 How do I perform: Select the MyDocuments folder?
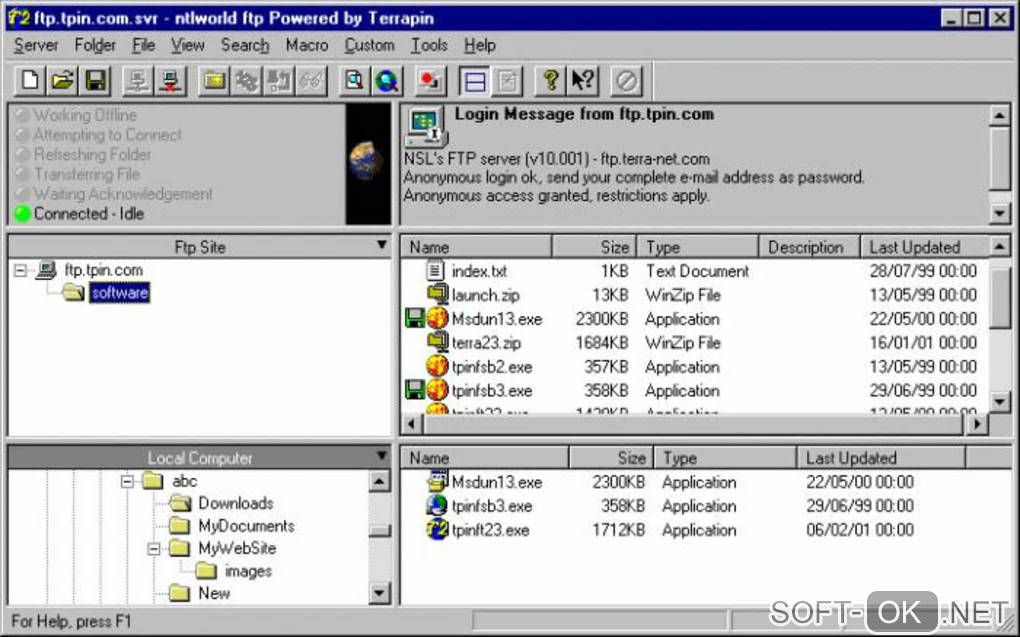point(246,526)
